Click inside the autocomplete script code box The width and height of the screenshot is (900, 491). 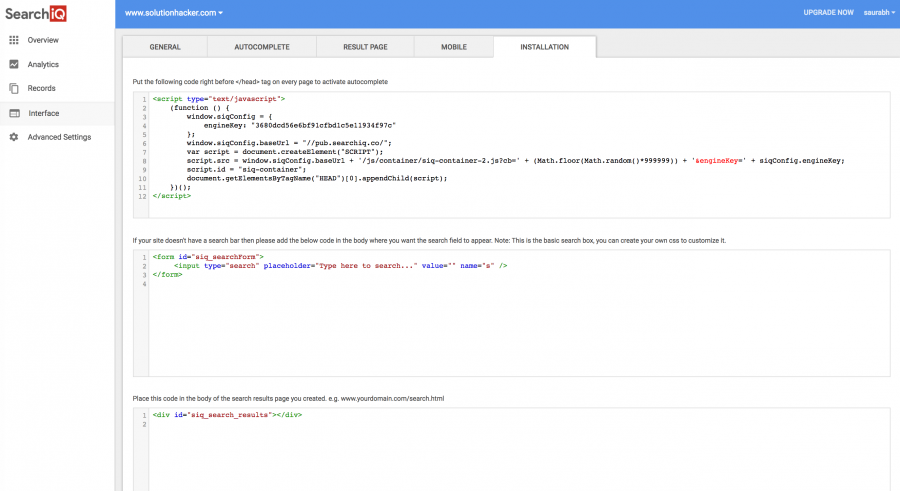[511, 155]
